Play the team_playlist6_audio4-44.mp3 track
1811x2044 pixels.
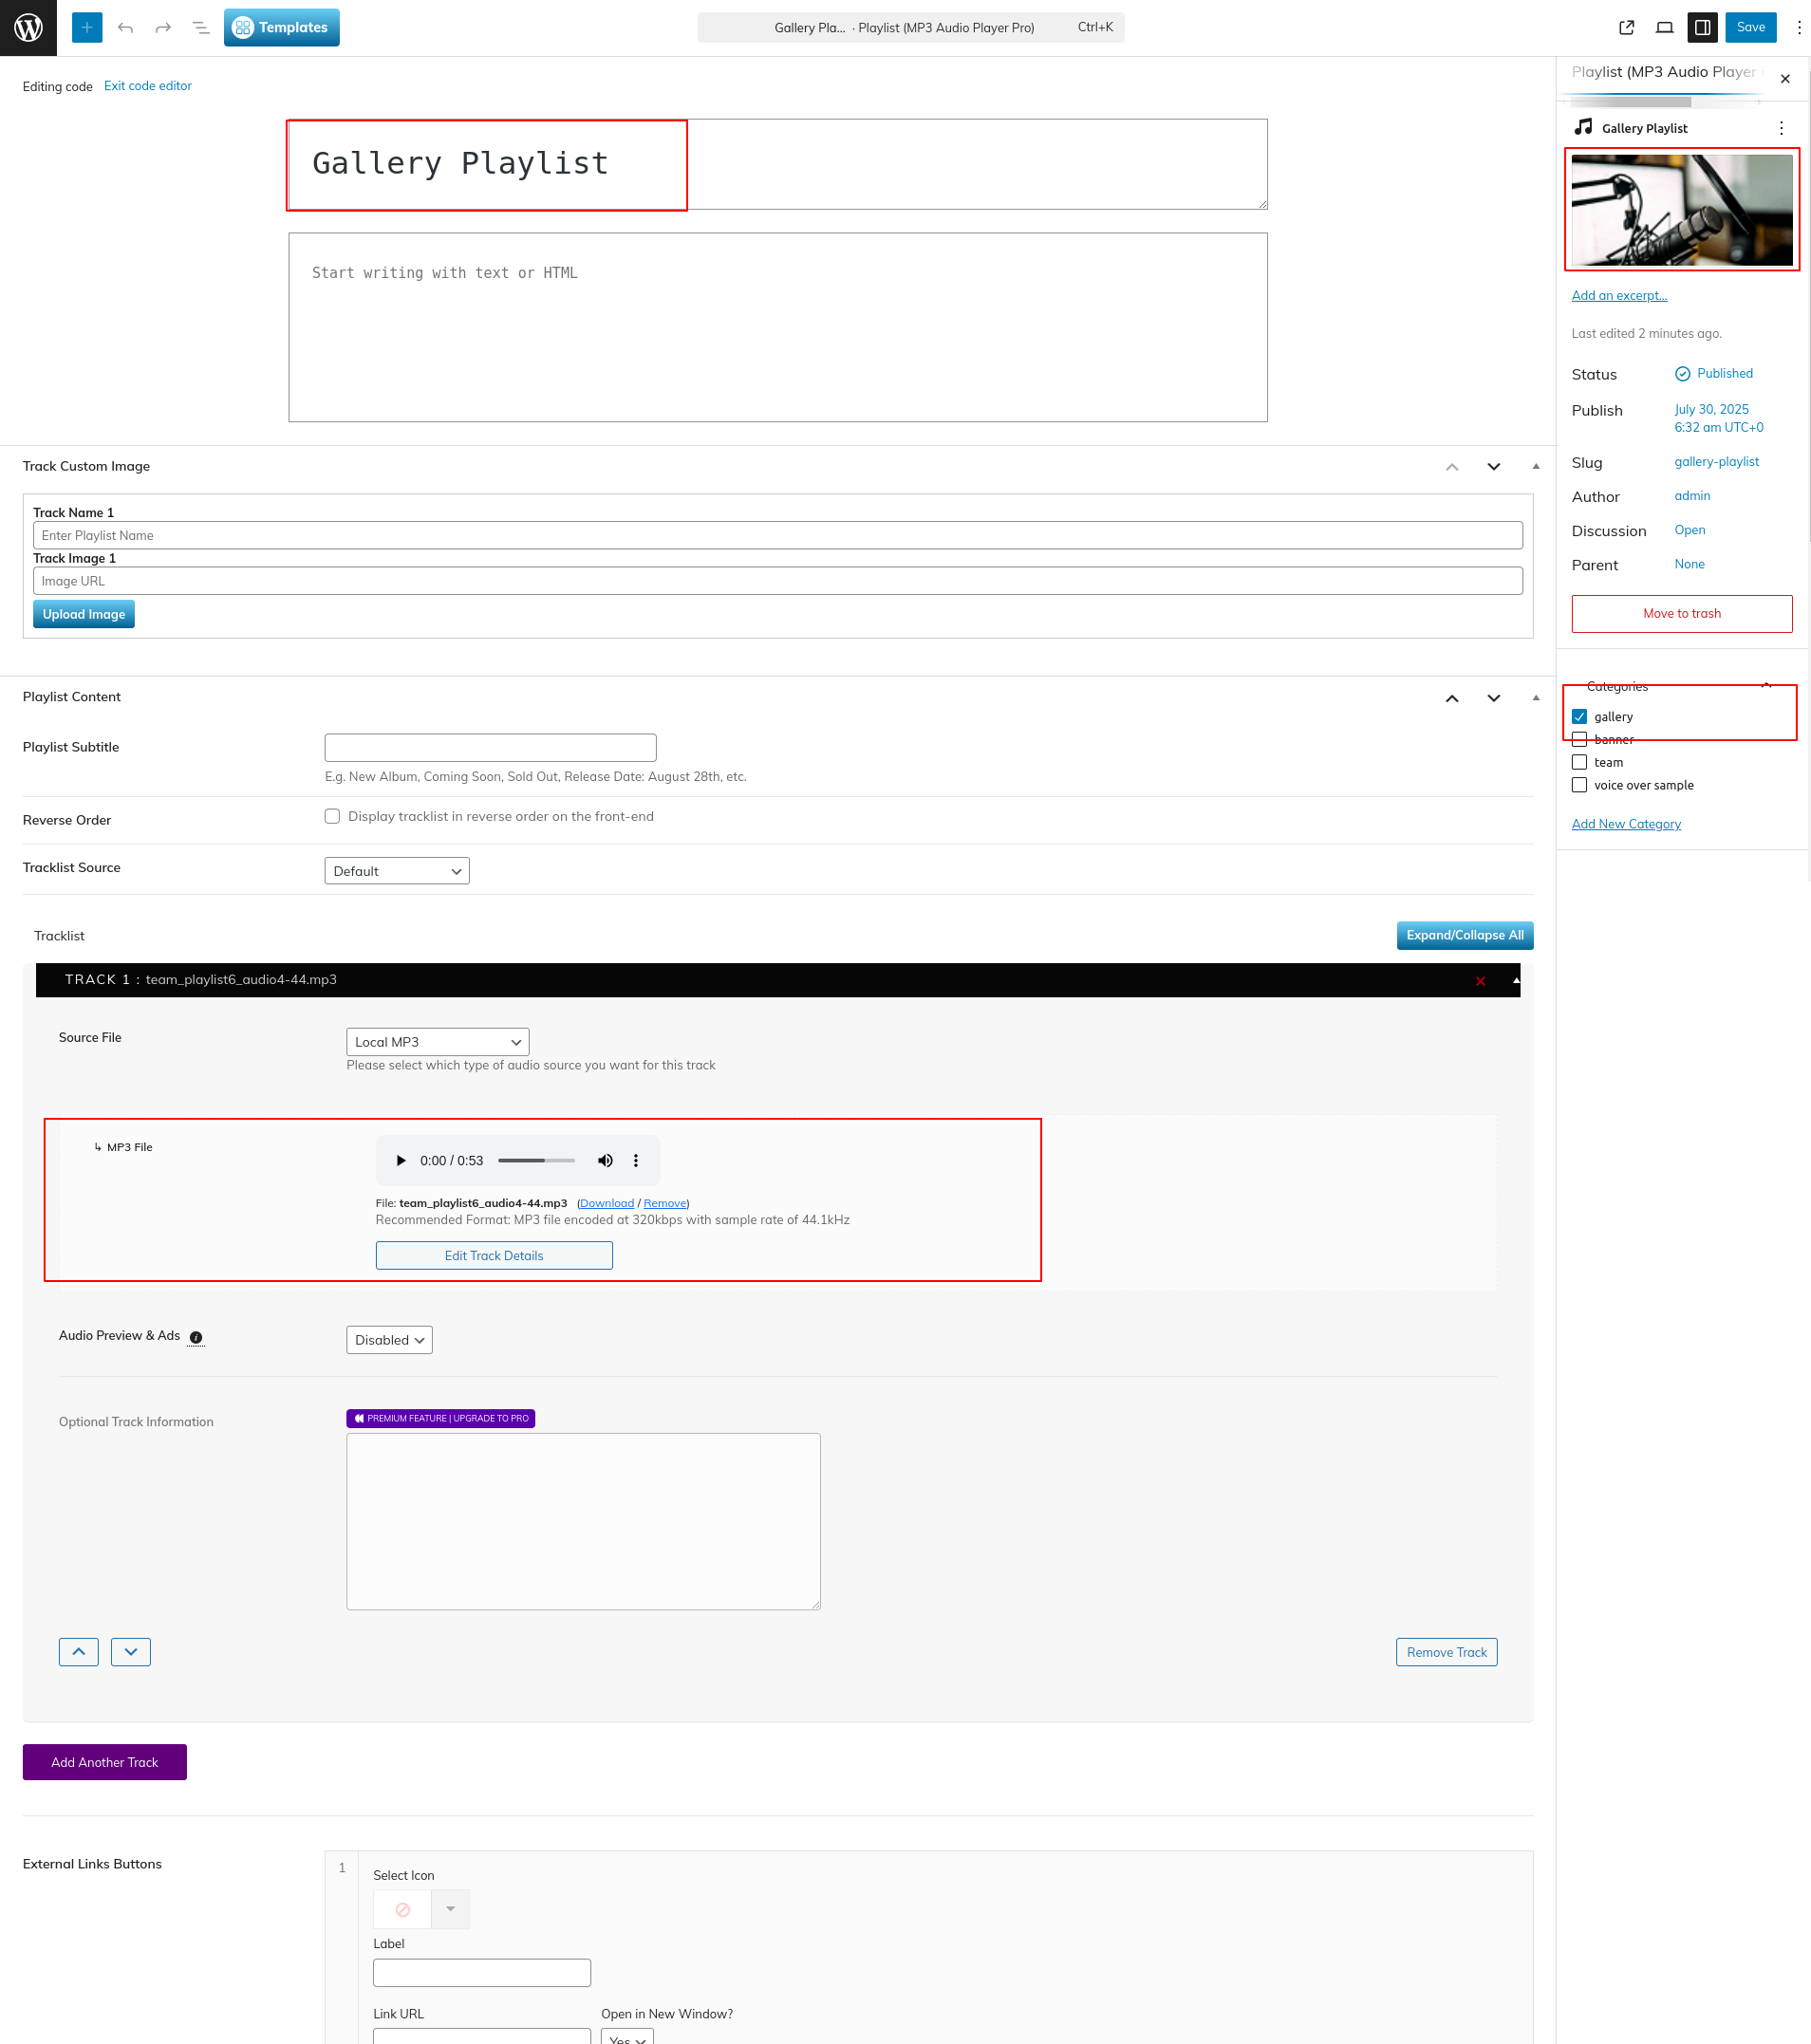click(x=401, y=1160)
